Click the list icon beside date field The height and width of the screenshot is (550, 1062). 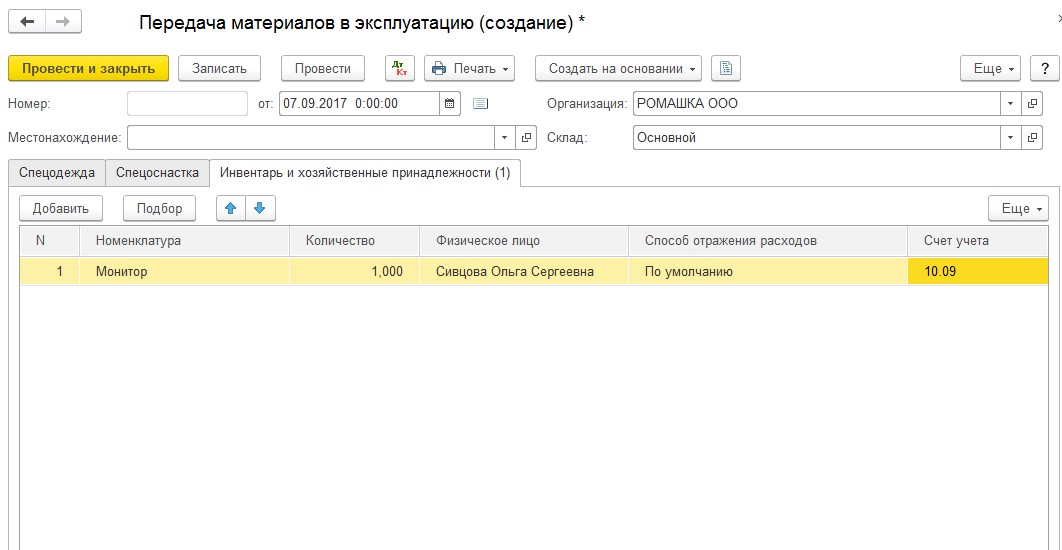pos(480,104)
